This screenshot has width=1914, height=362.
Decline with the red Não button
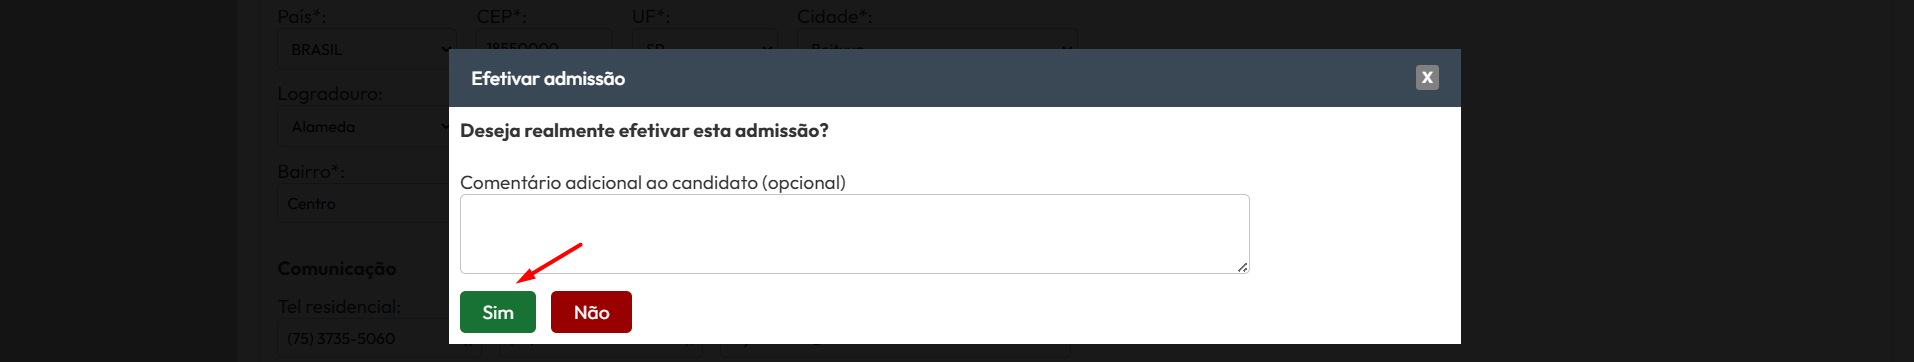pos(591,312)
